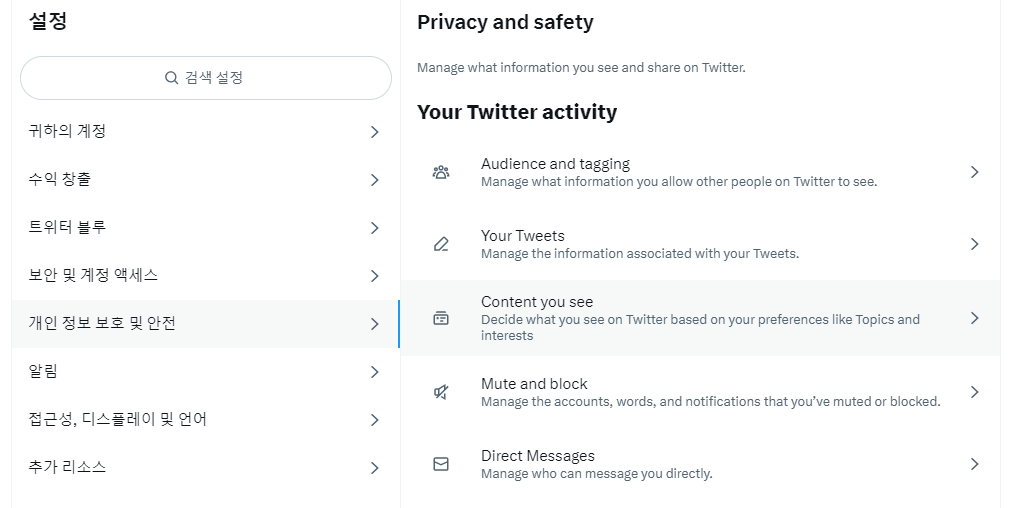Click the Mute and block speaker icon
This screenshot has height=508, width=1013.
click(441, 392)
